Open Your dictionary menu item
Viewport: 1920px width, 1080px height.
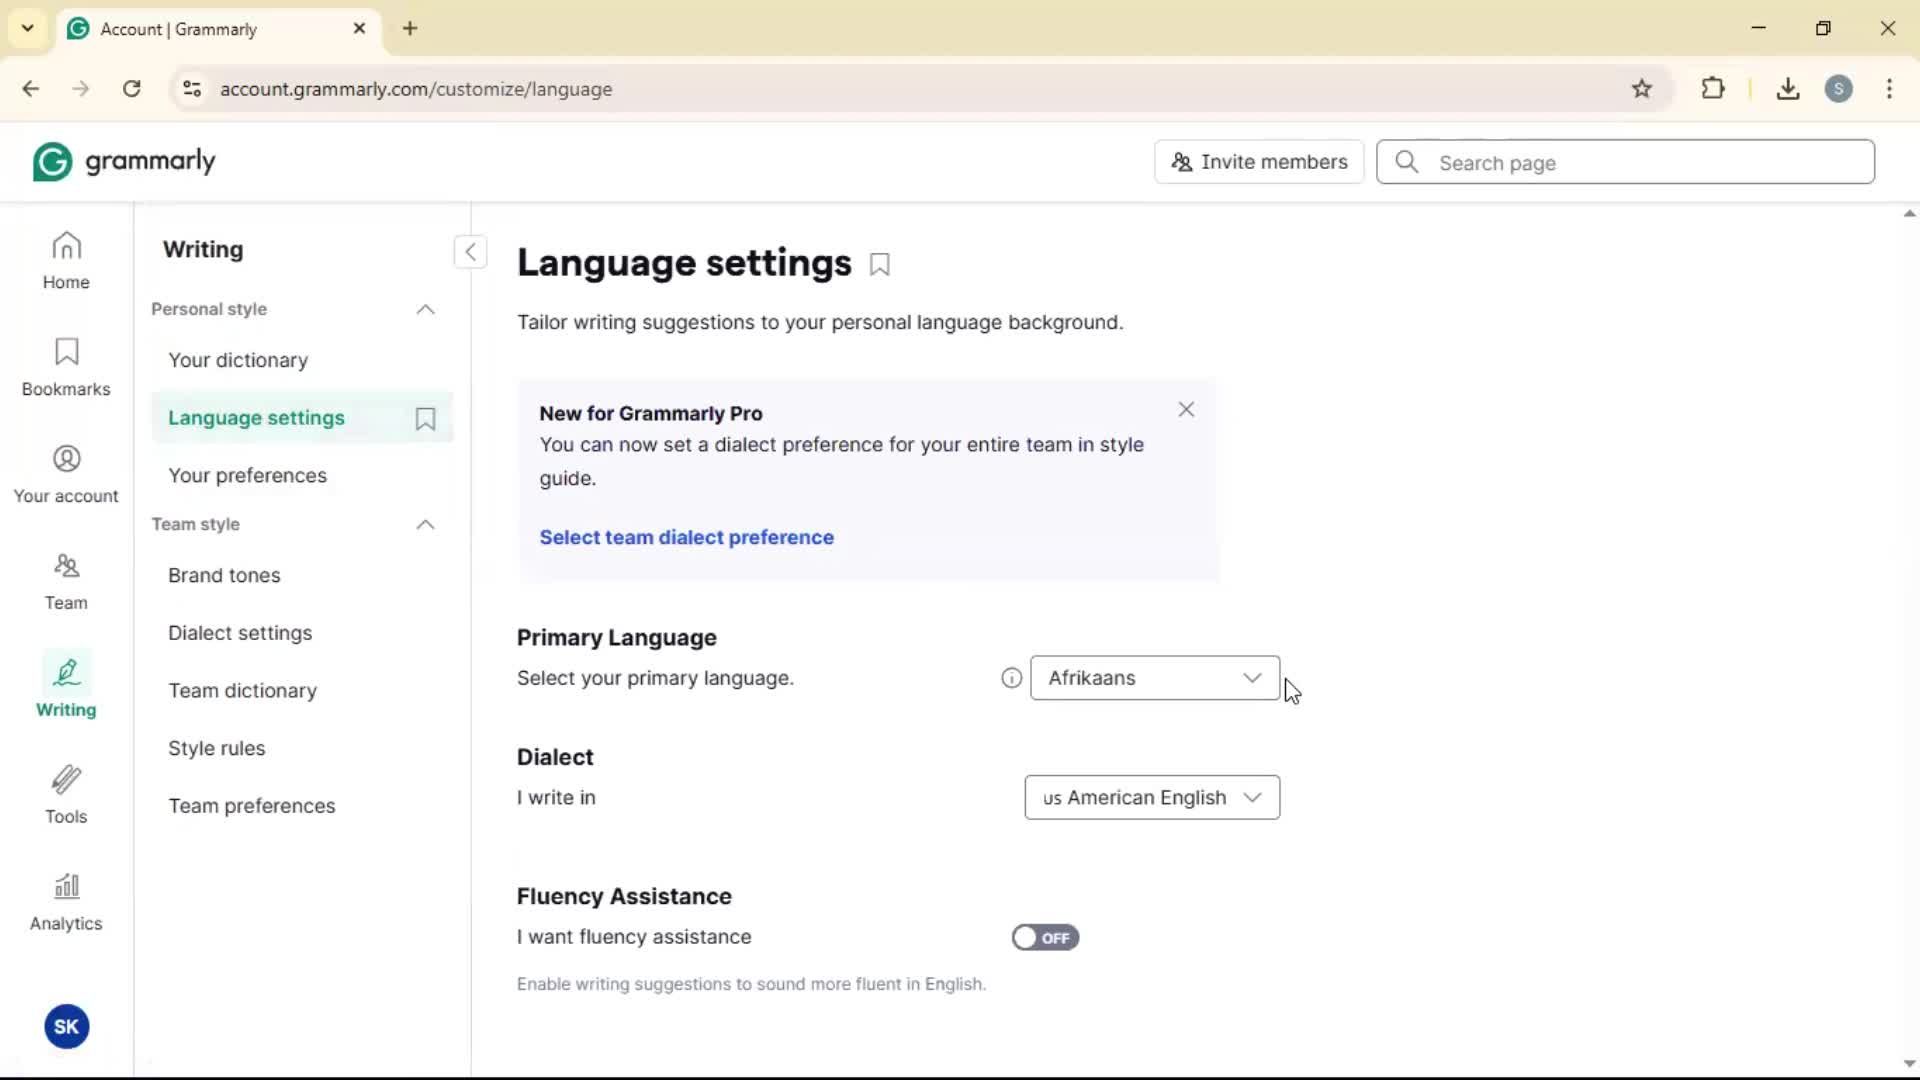tap(238, 360)
